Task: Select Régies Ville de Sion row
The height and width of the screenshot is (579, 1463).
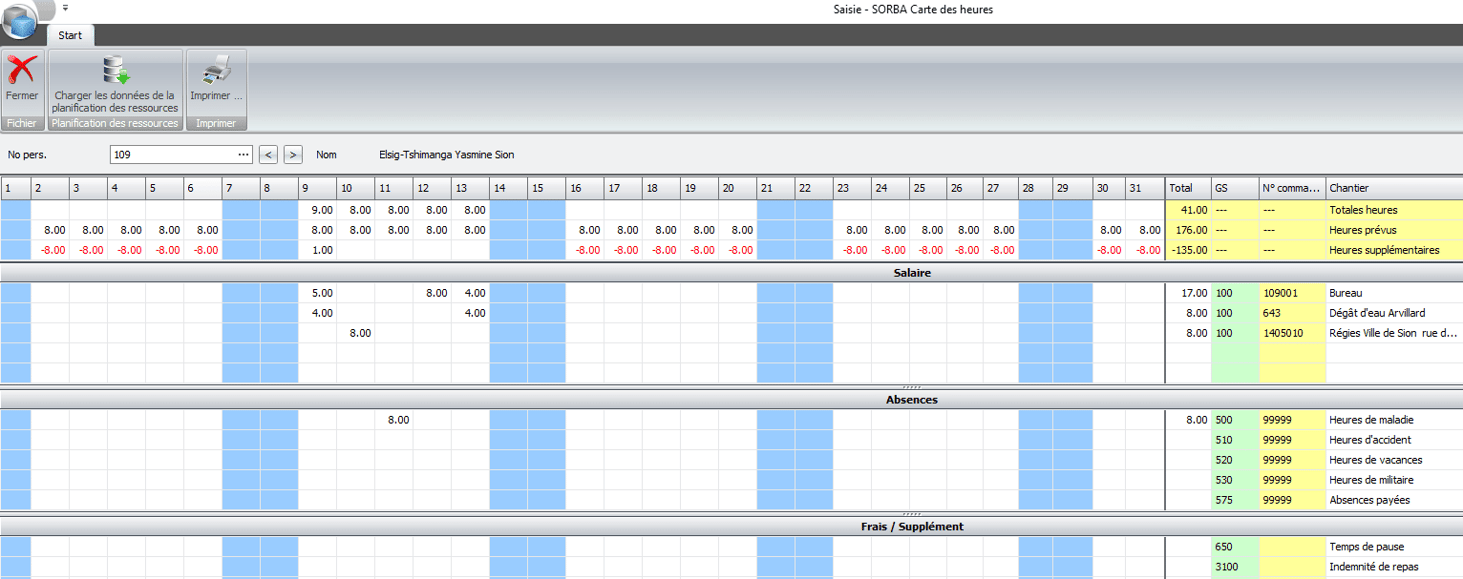Action: tap(1392, 333)
